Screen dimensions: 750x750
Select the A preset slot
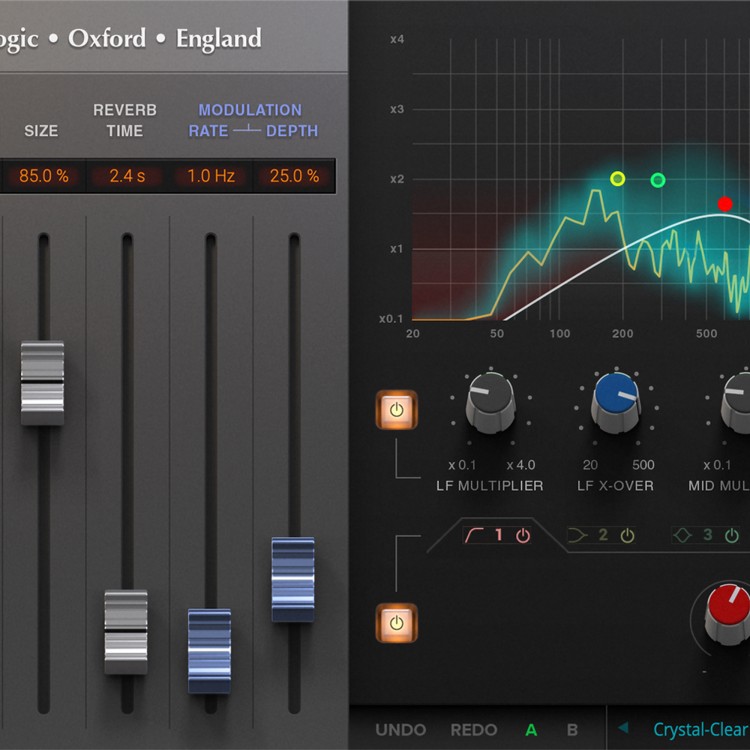(x=531, y=730)
